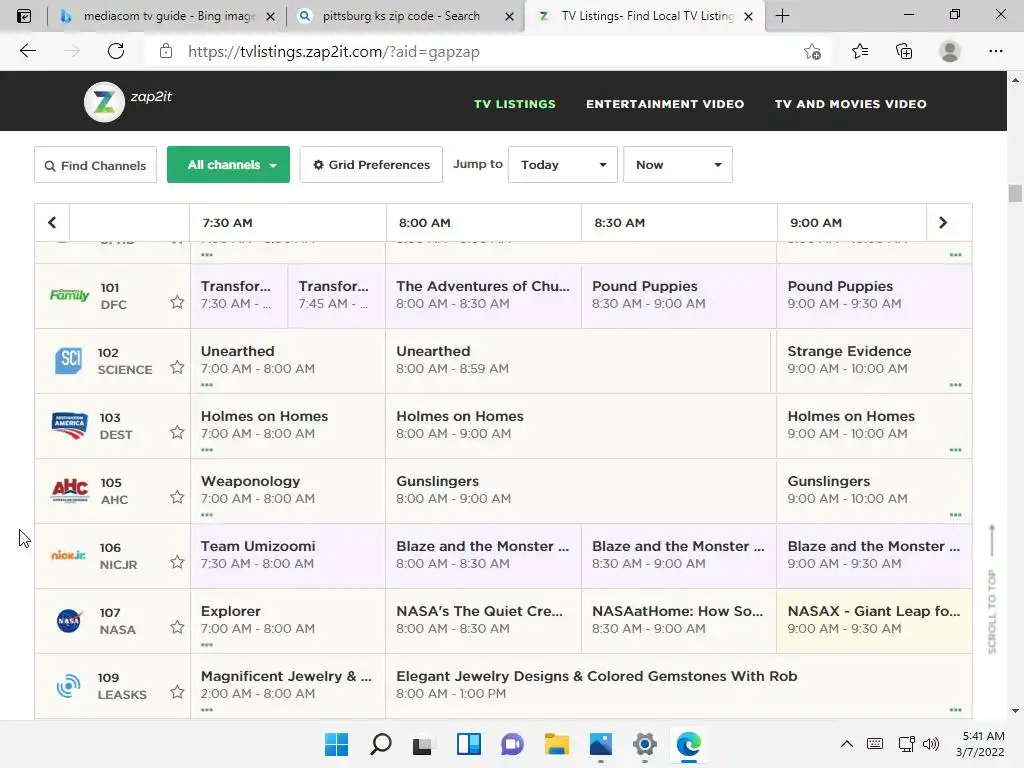Open Discovery Family channel logo
The height and width of the screenshot is (768, 1024).
(69, 295)
